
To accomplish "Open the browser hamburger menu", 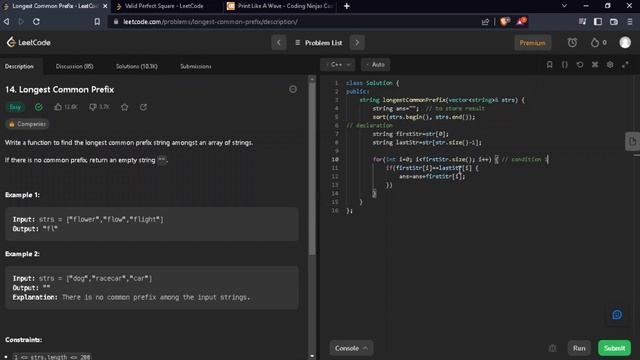I will [630, 22].
